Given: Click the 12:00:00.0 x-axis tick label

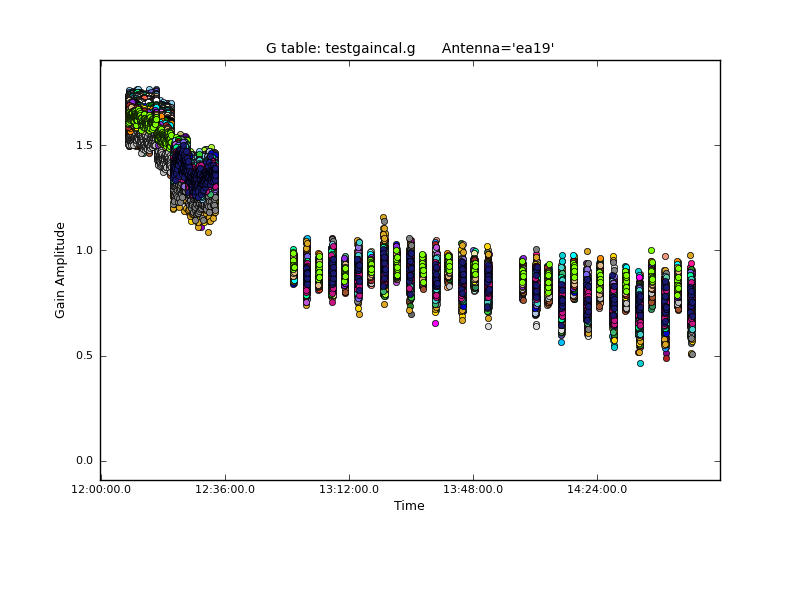Looking at the screenshot, I should [x=100, y=489].
